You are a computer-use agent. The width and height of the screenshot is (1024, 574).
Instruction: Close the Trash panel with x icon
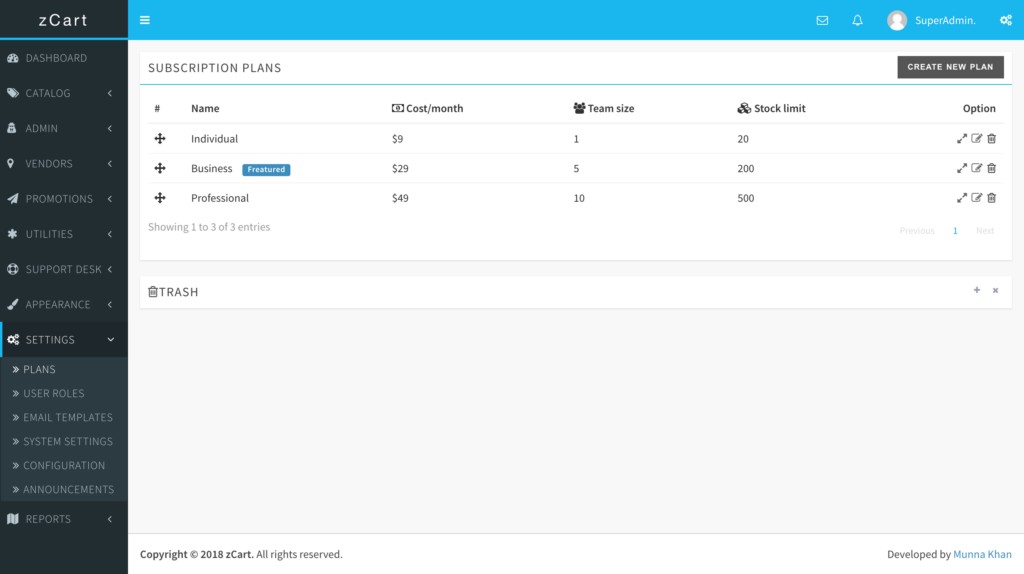[x=995, y=291]
